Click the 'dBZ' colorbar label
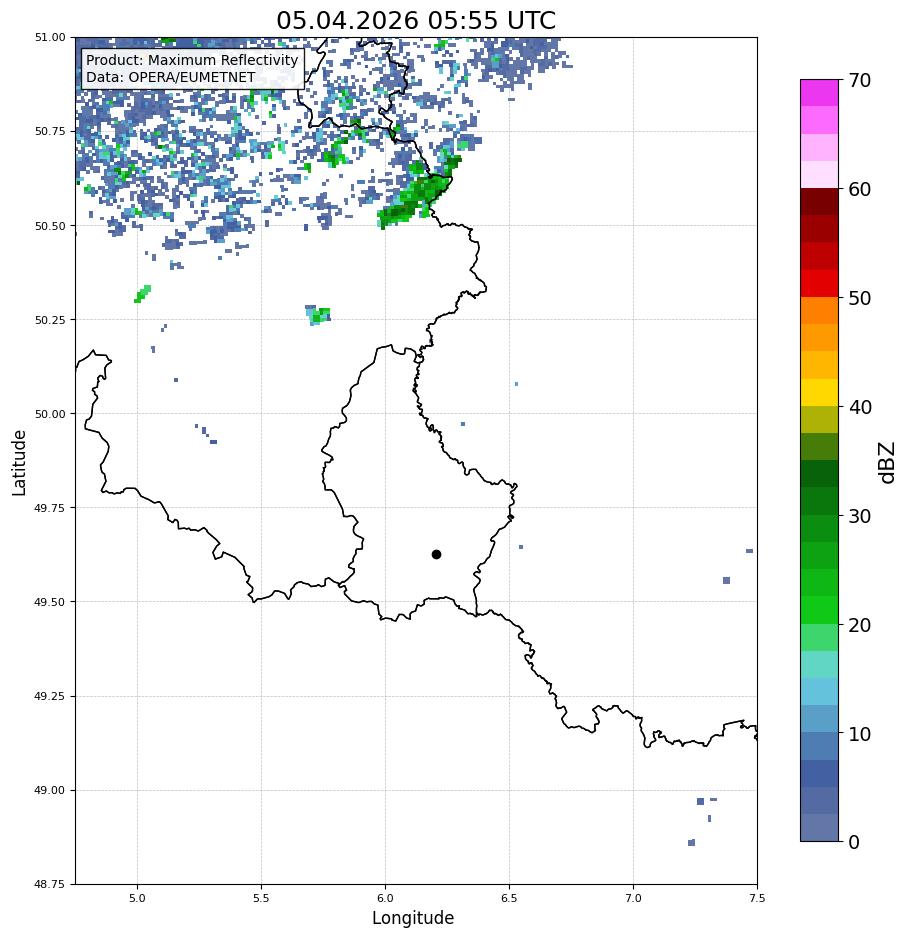 point(888,463)
